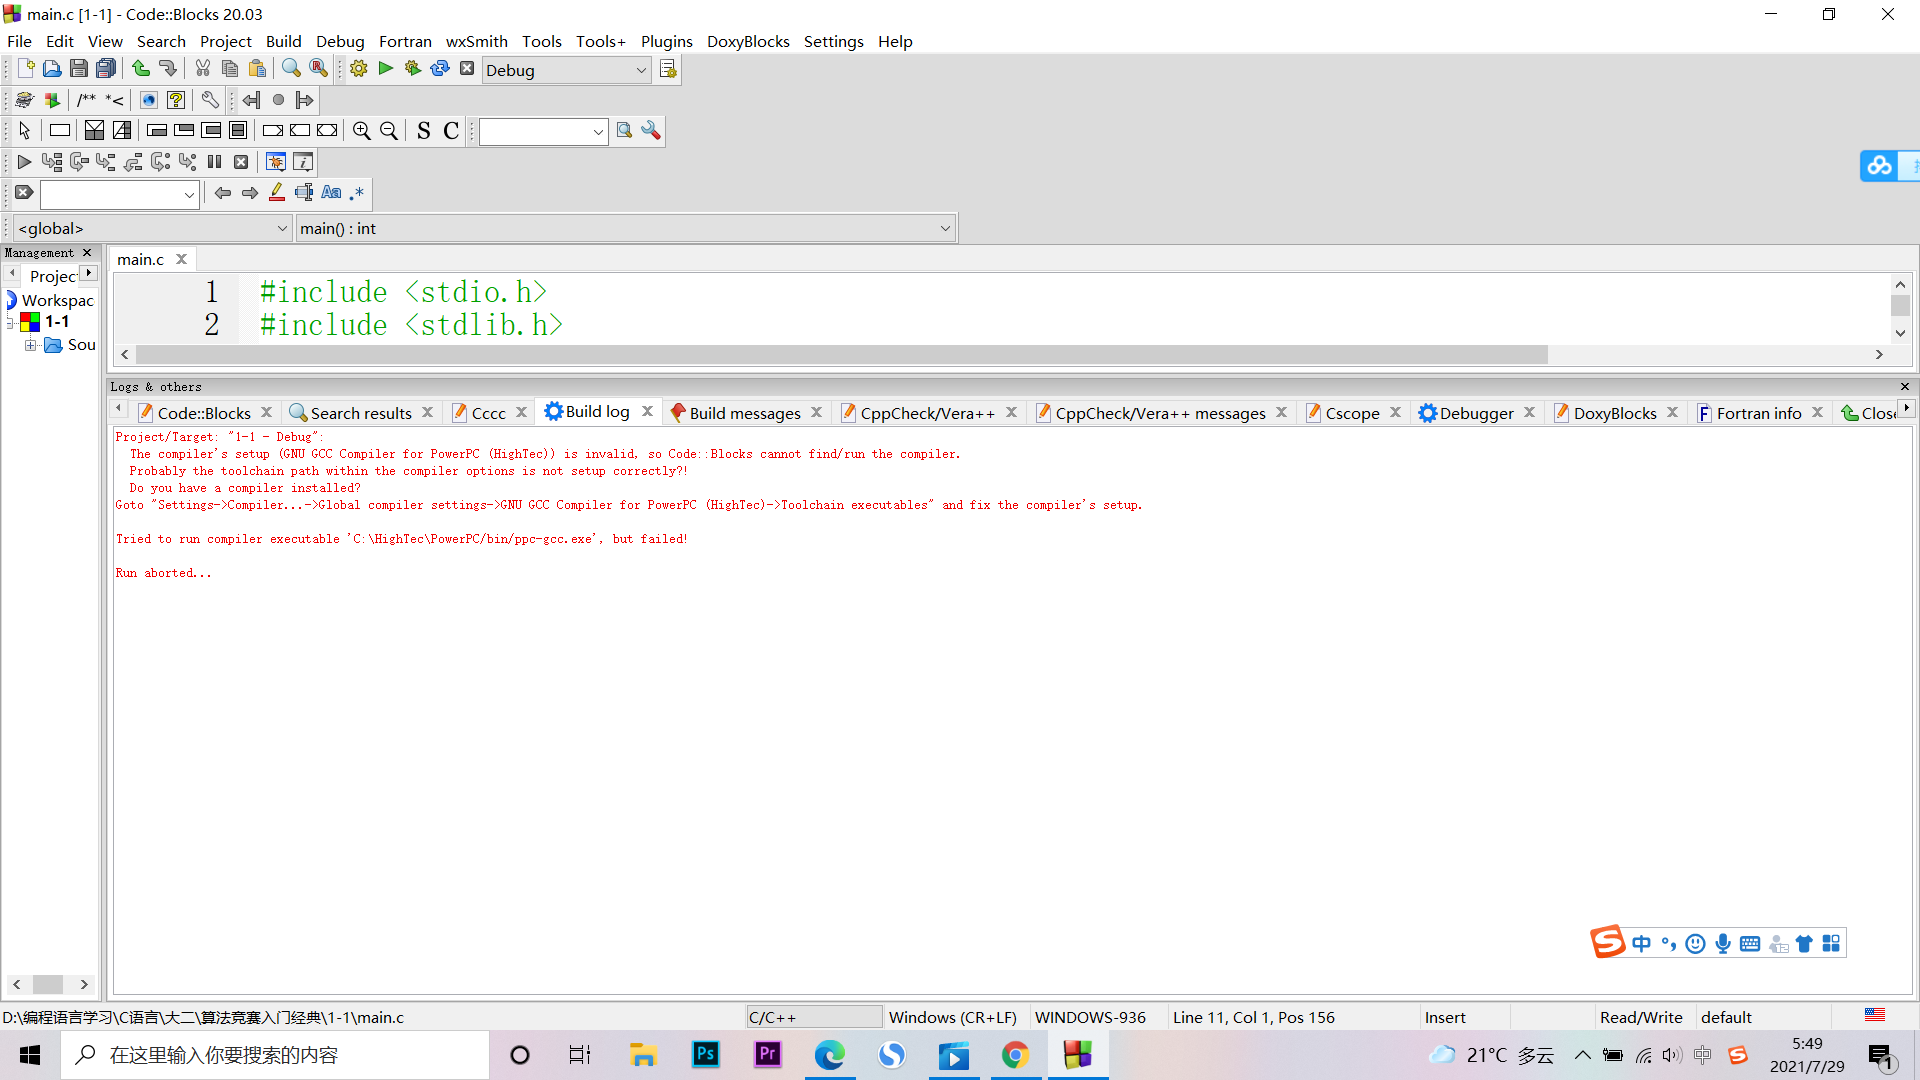
Task: Abort the build using the X icon
Action: (x=467, y=69)
